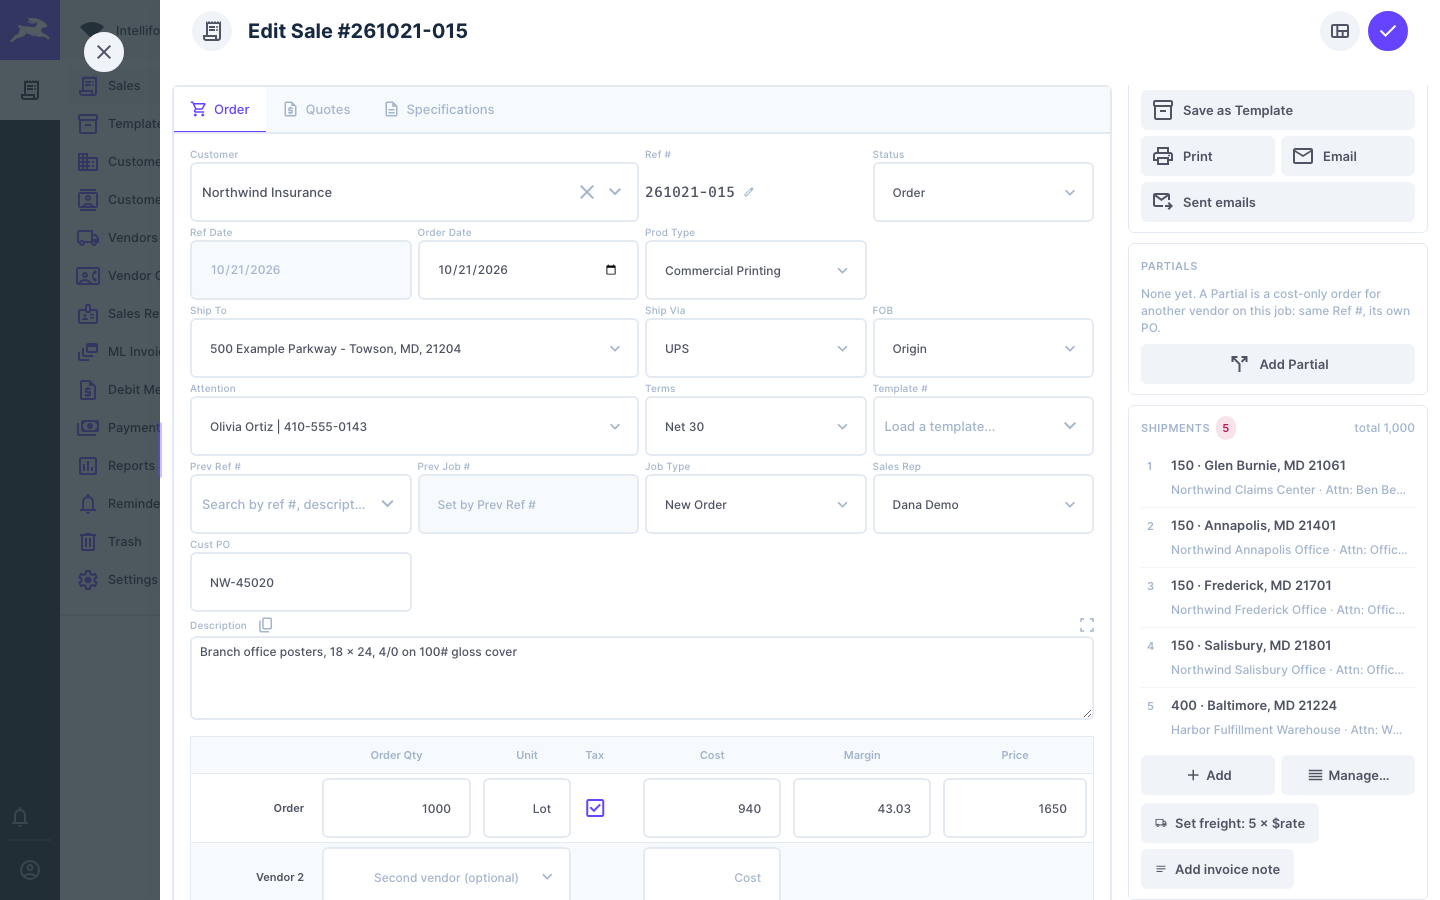
Task: Click Save as Template
Action: [1278, 110]
